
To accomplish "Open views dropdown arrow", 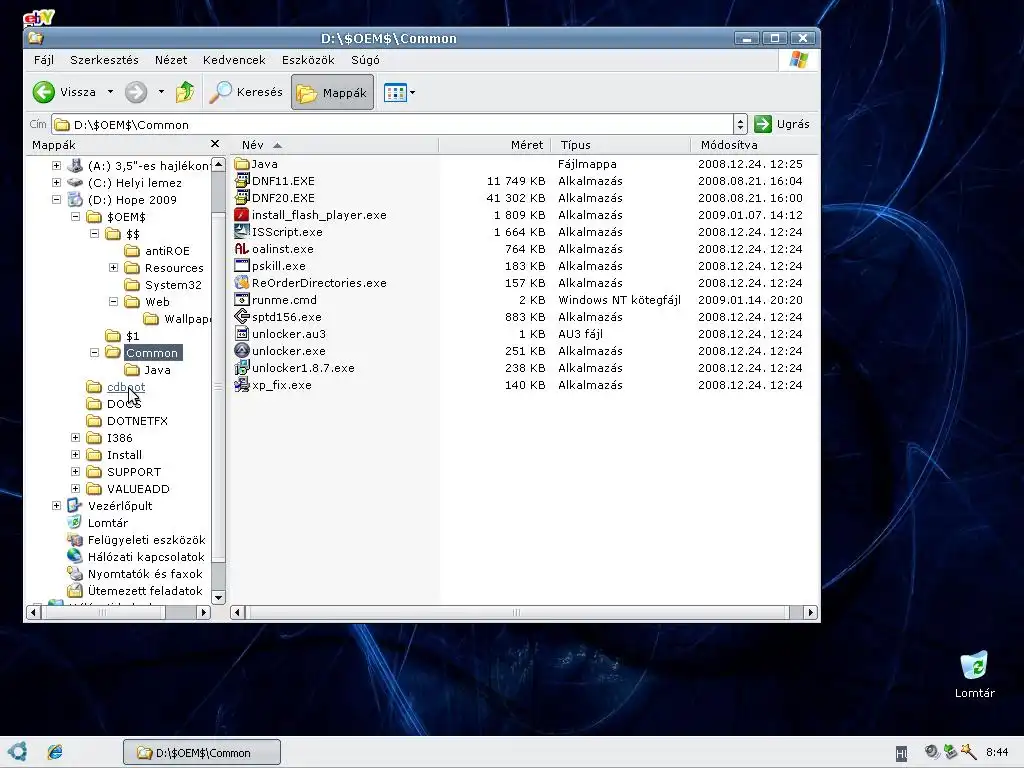I will tap(412, 93).
